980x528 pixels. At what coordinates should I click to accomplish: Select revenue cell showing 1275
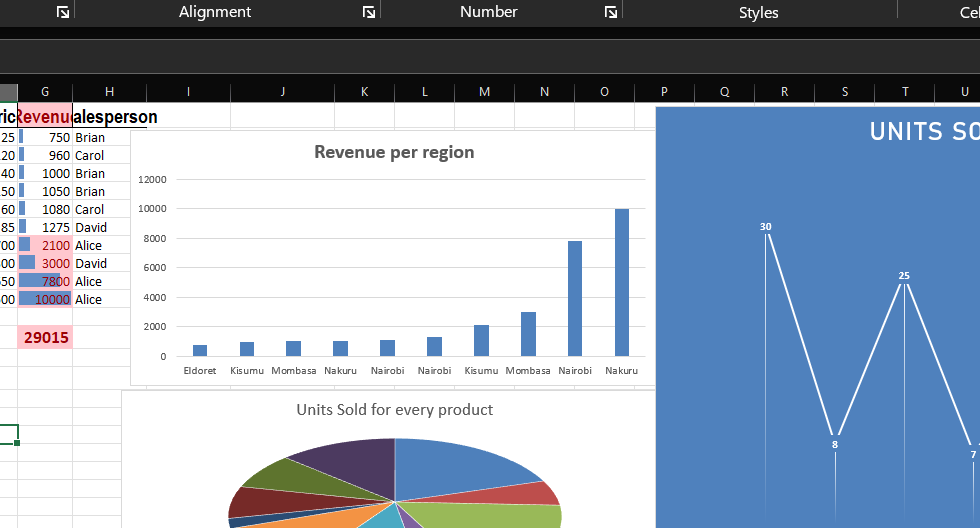coord(45,227)
